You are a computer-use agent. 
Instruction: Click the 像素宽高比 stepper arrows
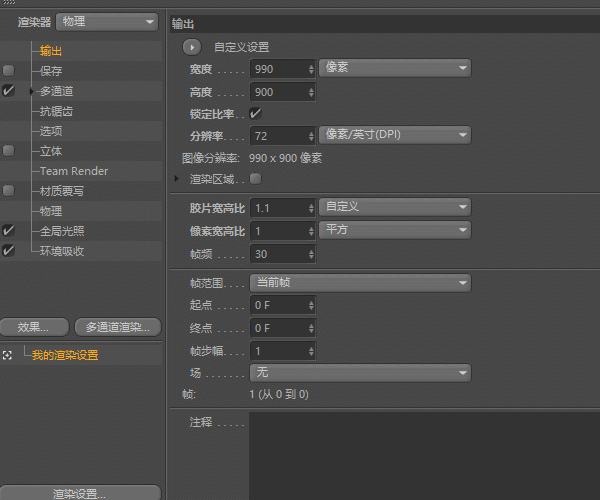(311, 231)
